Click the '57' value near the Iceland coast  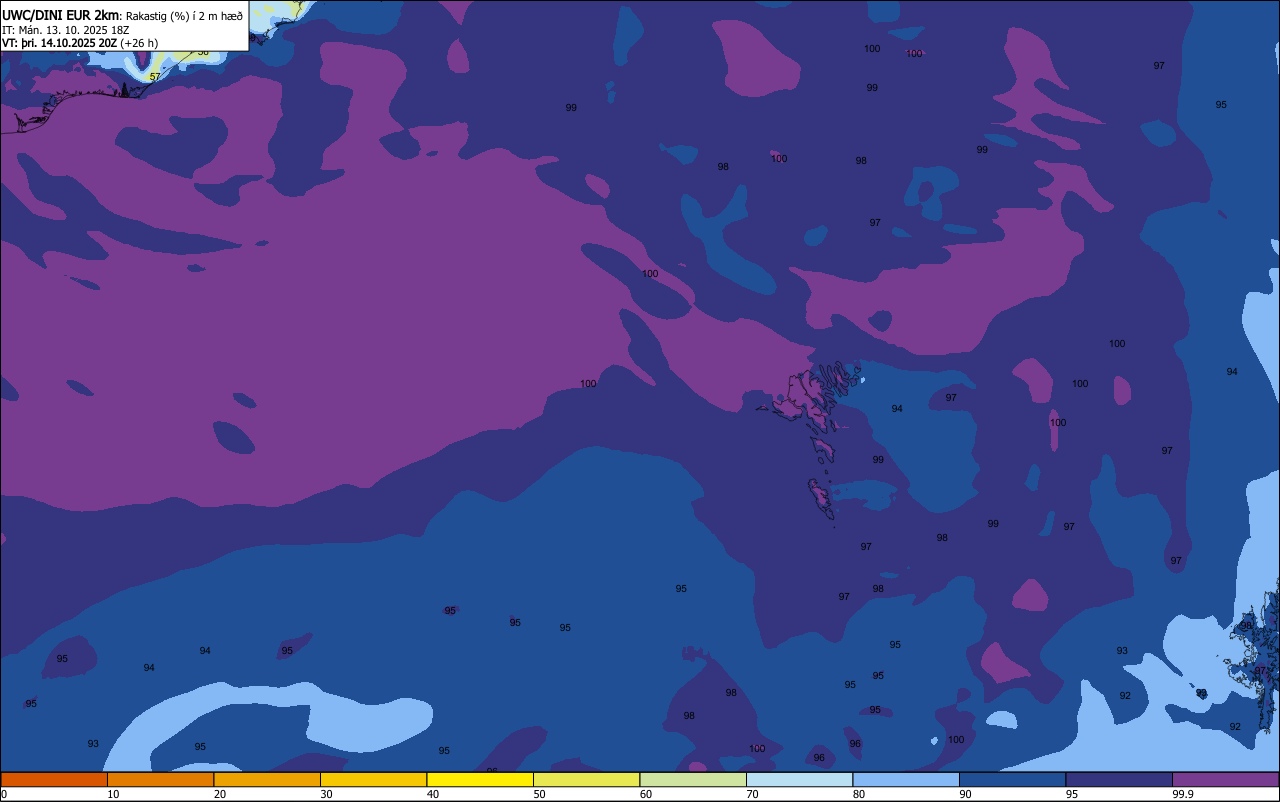tap(154, 77)
